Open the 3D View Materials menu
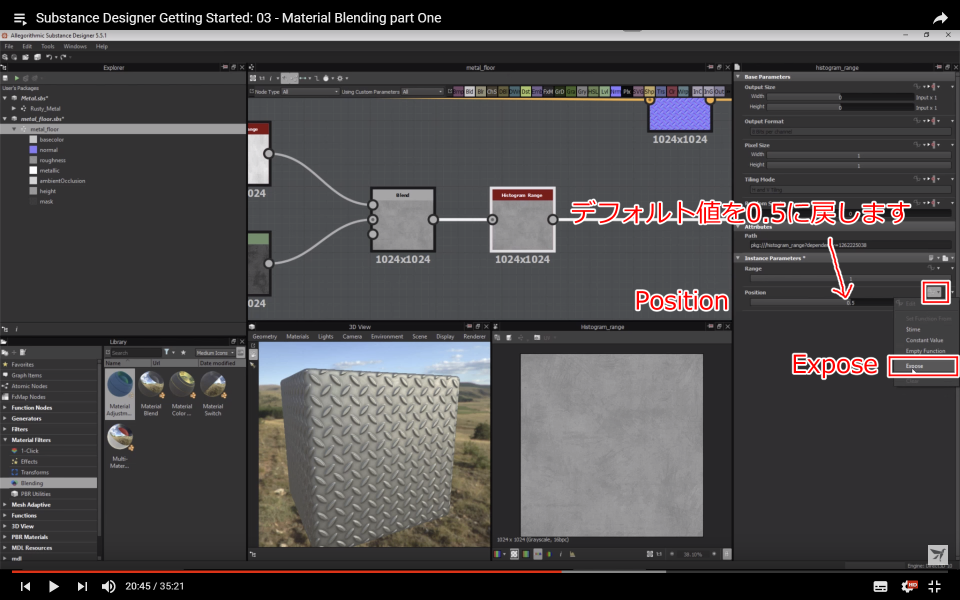Viewport: 960px width, 600px height. pos(298,337)
